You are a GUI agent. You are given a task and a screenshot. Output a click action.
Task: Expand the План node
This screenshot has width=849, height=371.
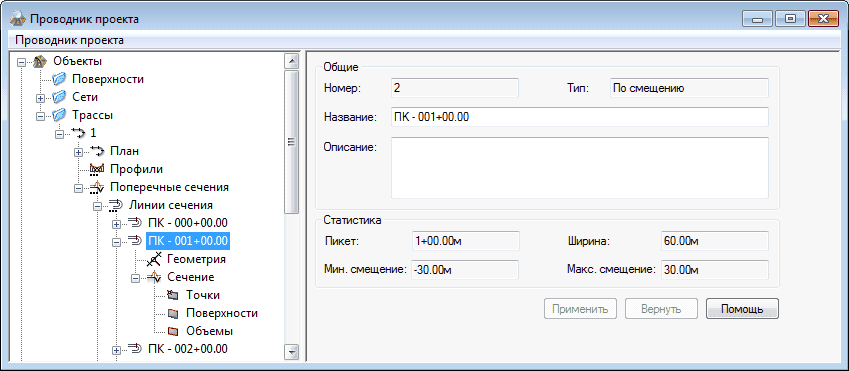coord(78,152)
